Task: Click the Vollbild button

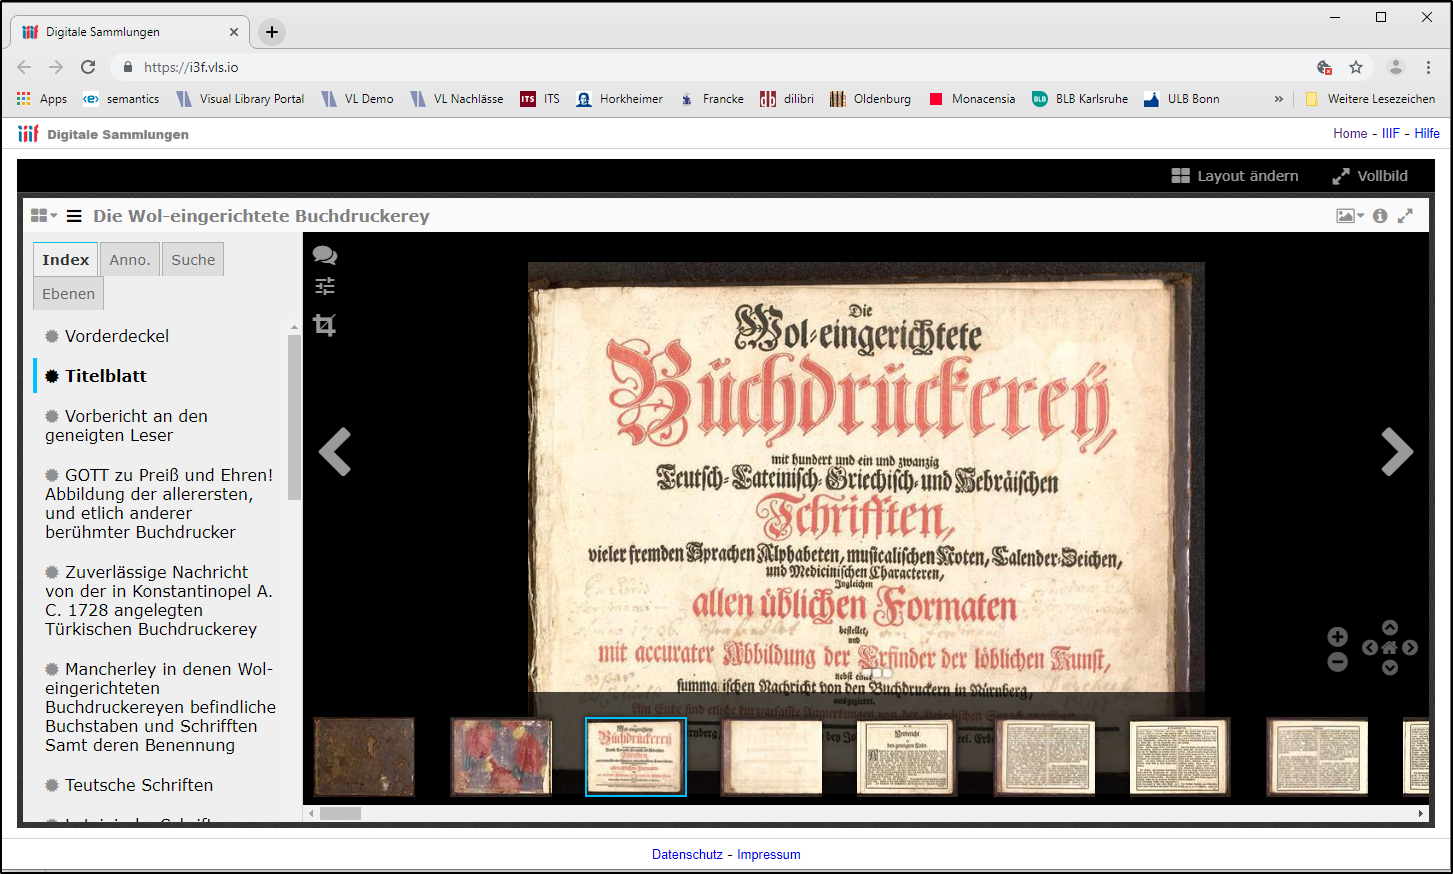Action: click(x=1369, y=175)
